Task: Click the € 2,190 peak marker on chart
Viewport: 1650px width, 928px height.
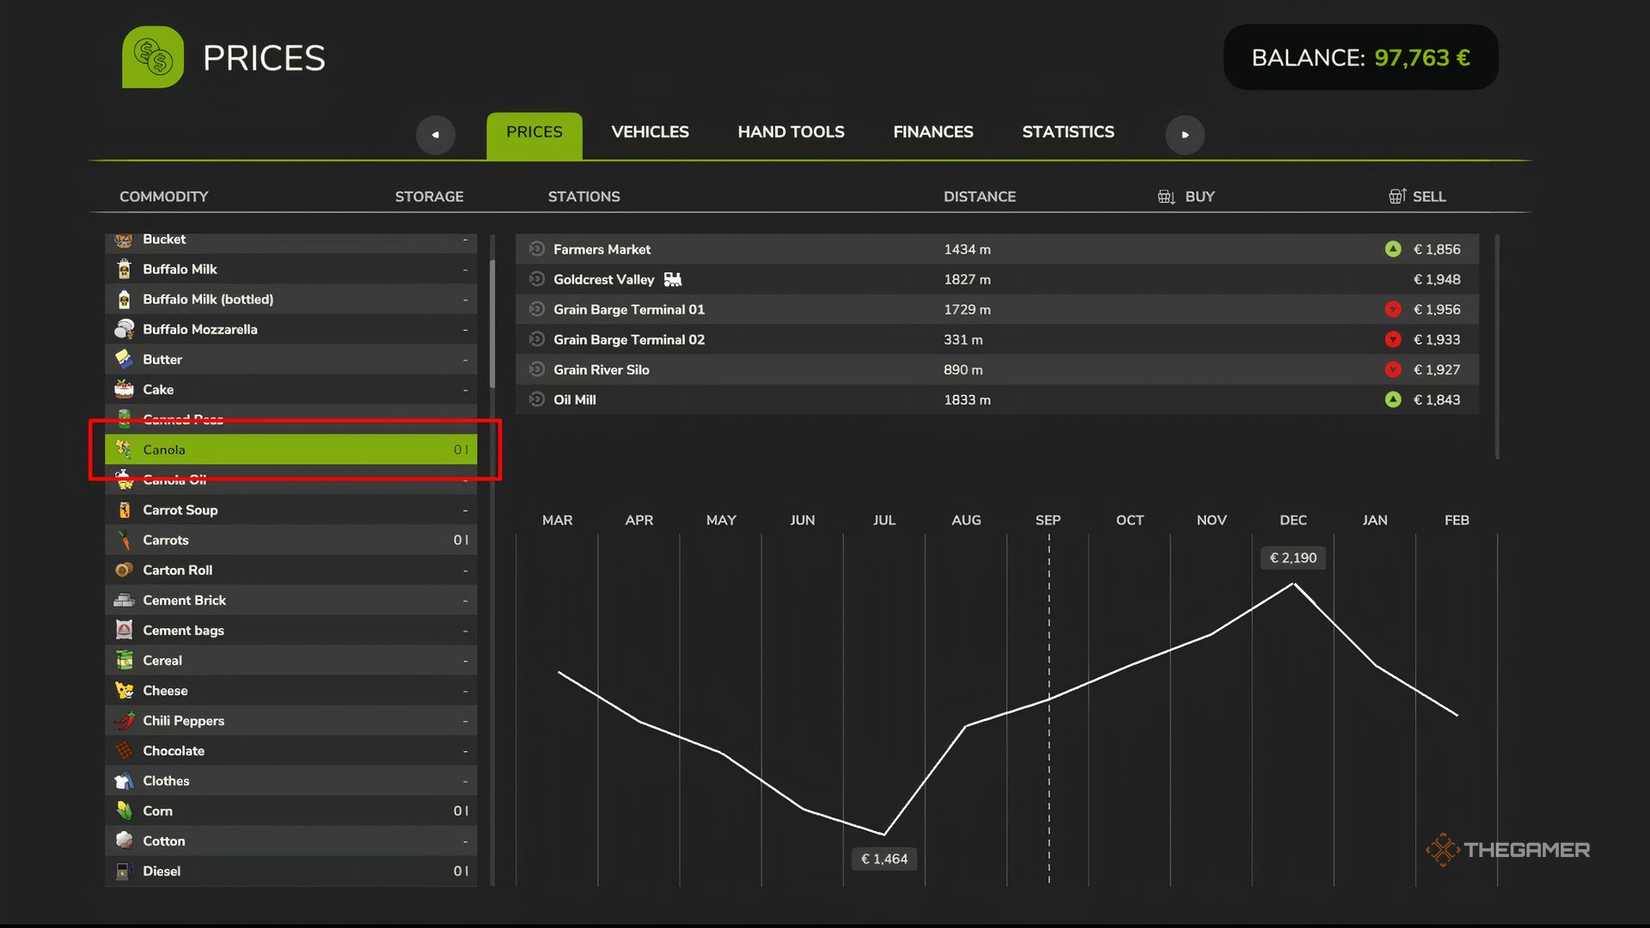Action: click(1293, 558)
